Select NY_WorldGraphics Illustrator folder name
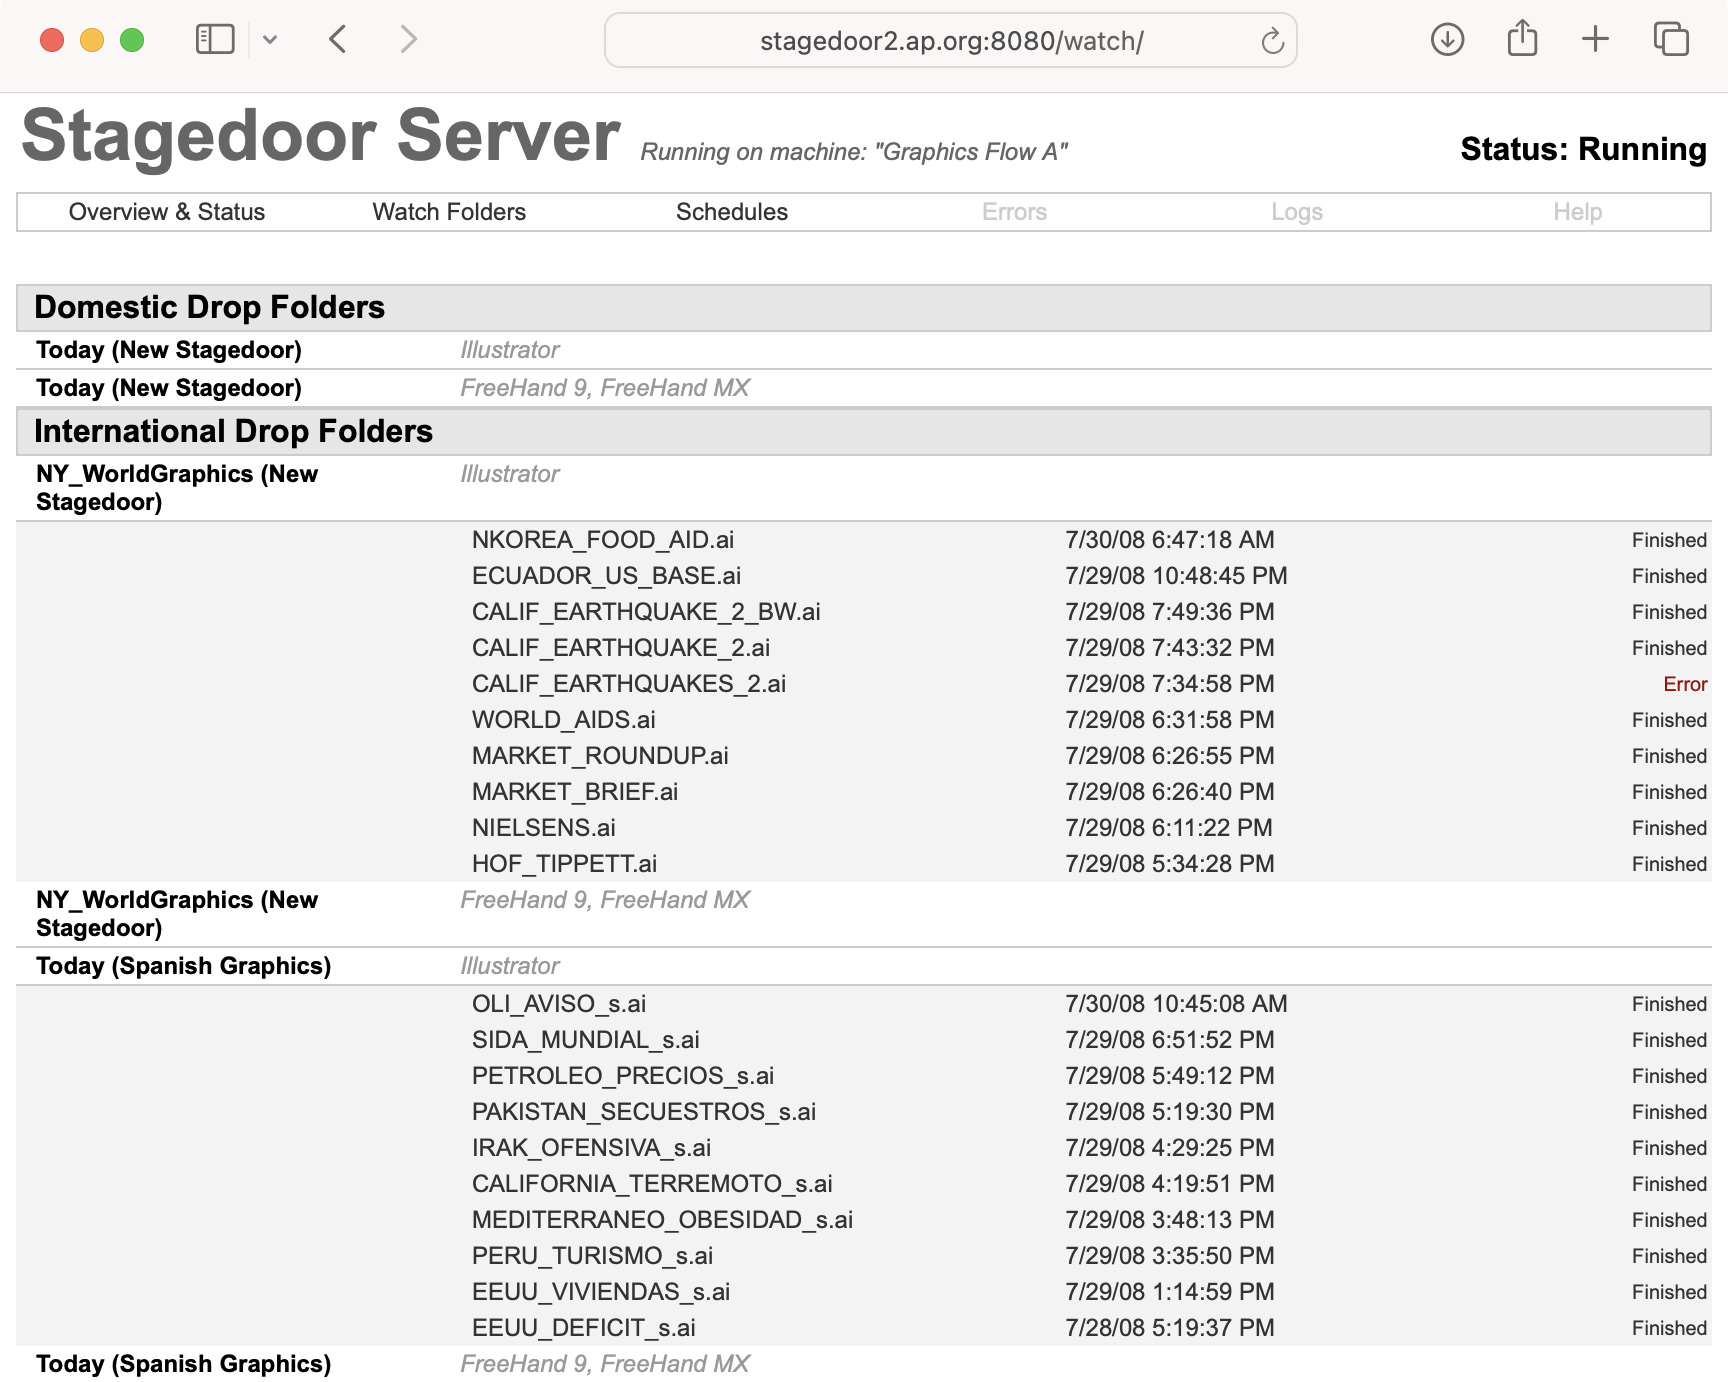Screen dimensions: 1728x1382 tap(177, 488)
